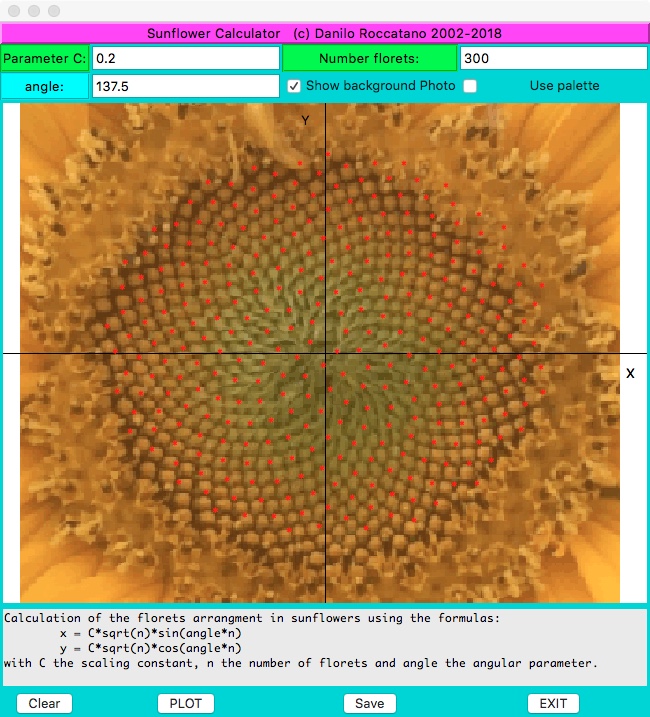Close the window with the title-bar close button
Viewport: 650px width, 717px height.
pos(14,10)
